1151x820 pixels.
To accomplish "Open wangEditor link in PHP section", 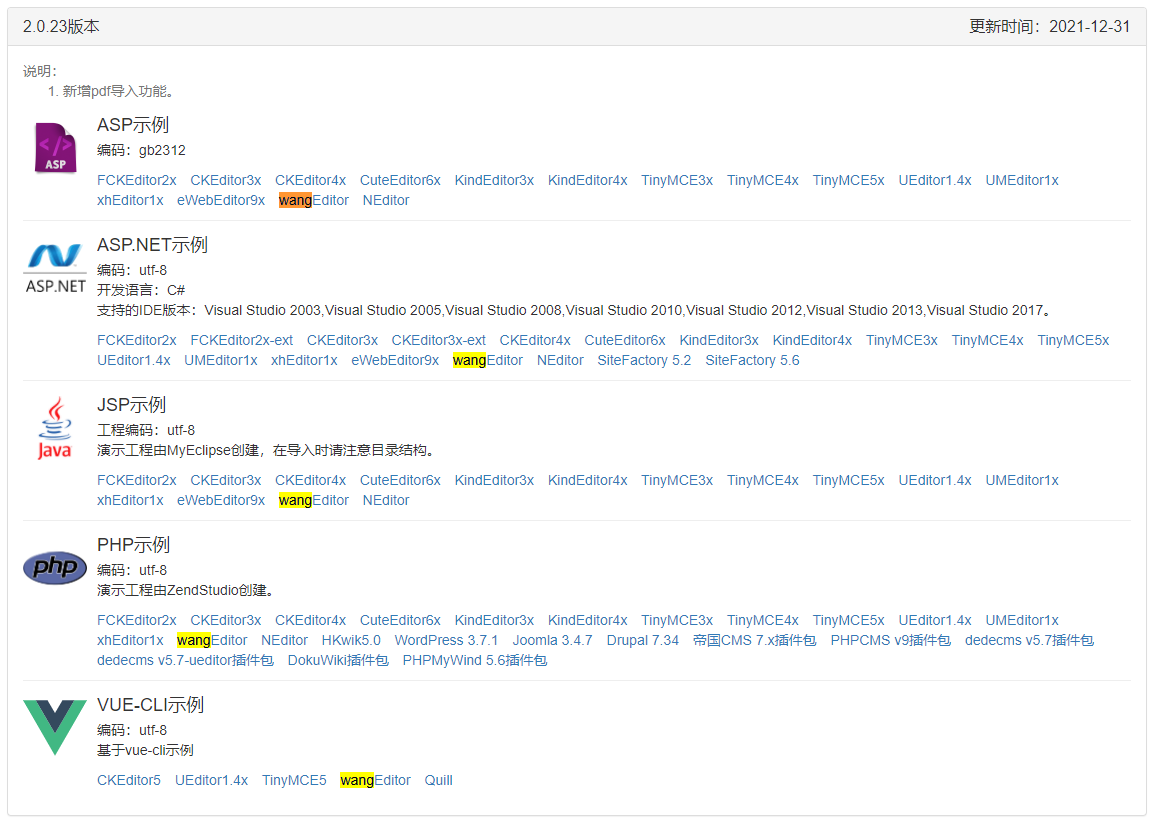I will (x=212, y=641).
